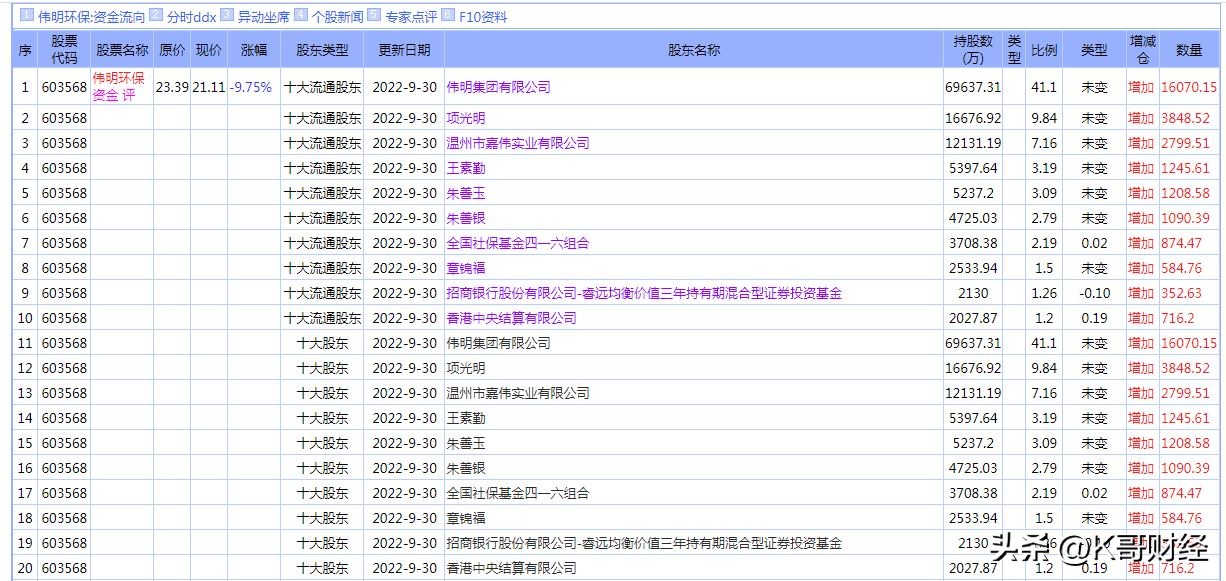Open the 个股新闻 link
This screenshot has width=1226, height=581.
click(337, 17)
